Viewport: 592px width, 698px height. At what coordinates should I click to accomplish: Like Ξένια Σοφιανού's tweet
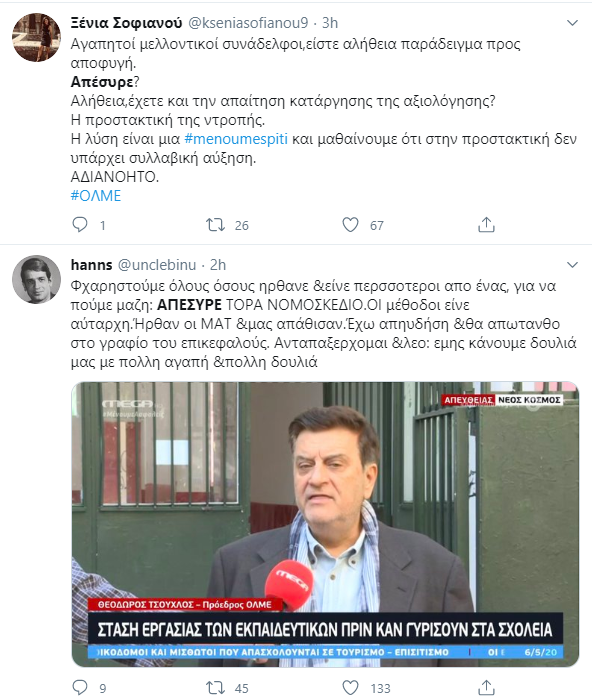pos(350,225)
